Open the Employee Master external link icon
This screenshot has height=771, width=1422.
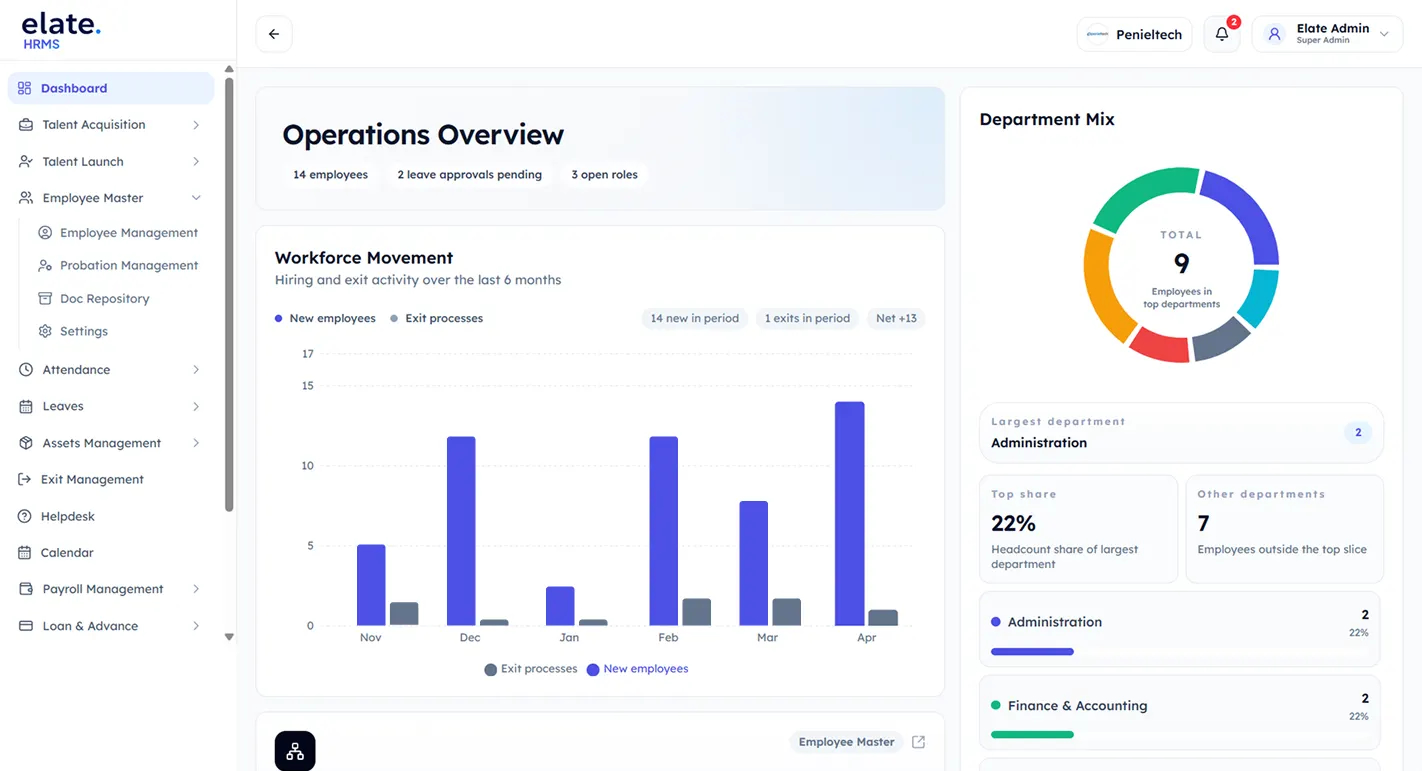918,742
